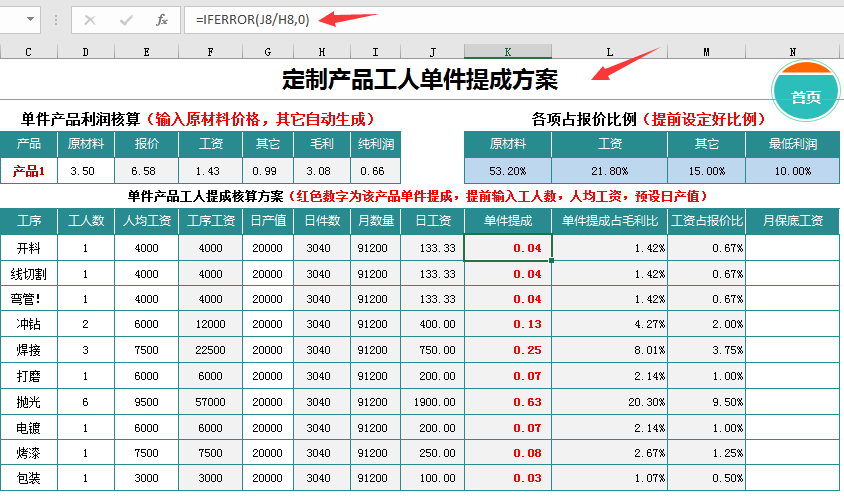Click the title 定制产品工人单件提成方案

point(420,80)
